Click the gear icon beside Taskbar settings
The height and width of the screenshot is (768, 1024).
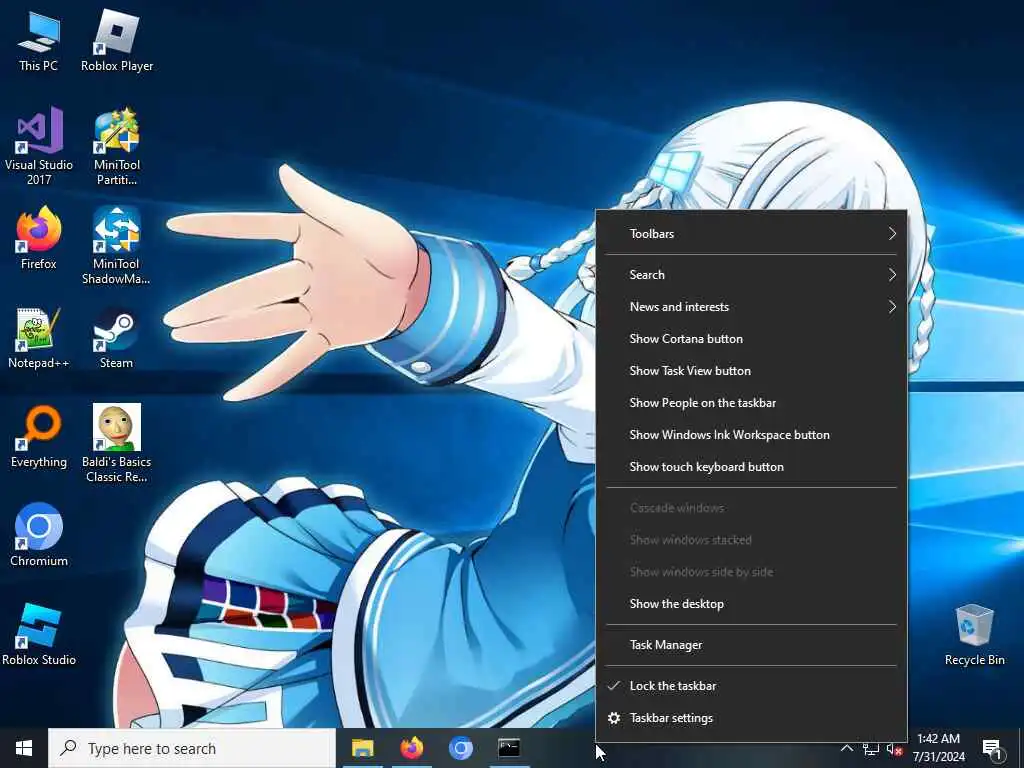coord(614,718)
